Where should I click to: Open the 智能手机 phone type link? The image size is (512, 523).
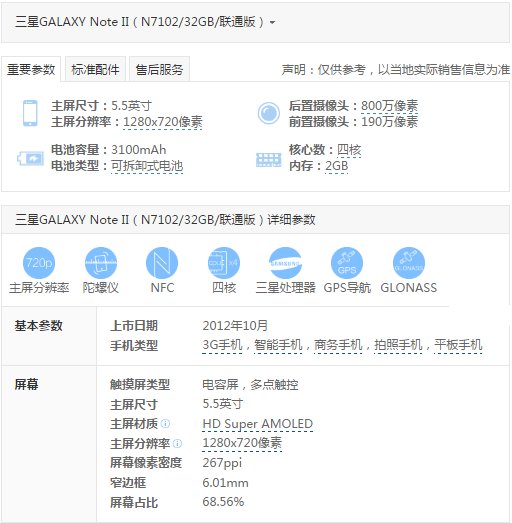tap(278, 345)
